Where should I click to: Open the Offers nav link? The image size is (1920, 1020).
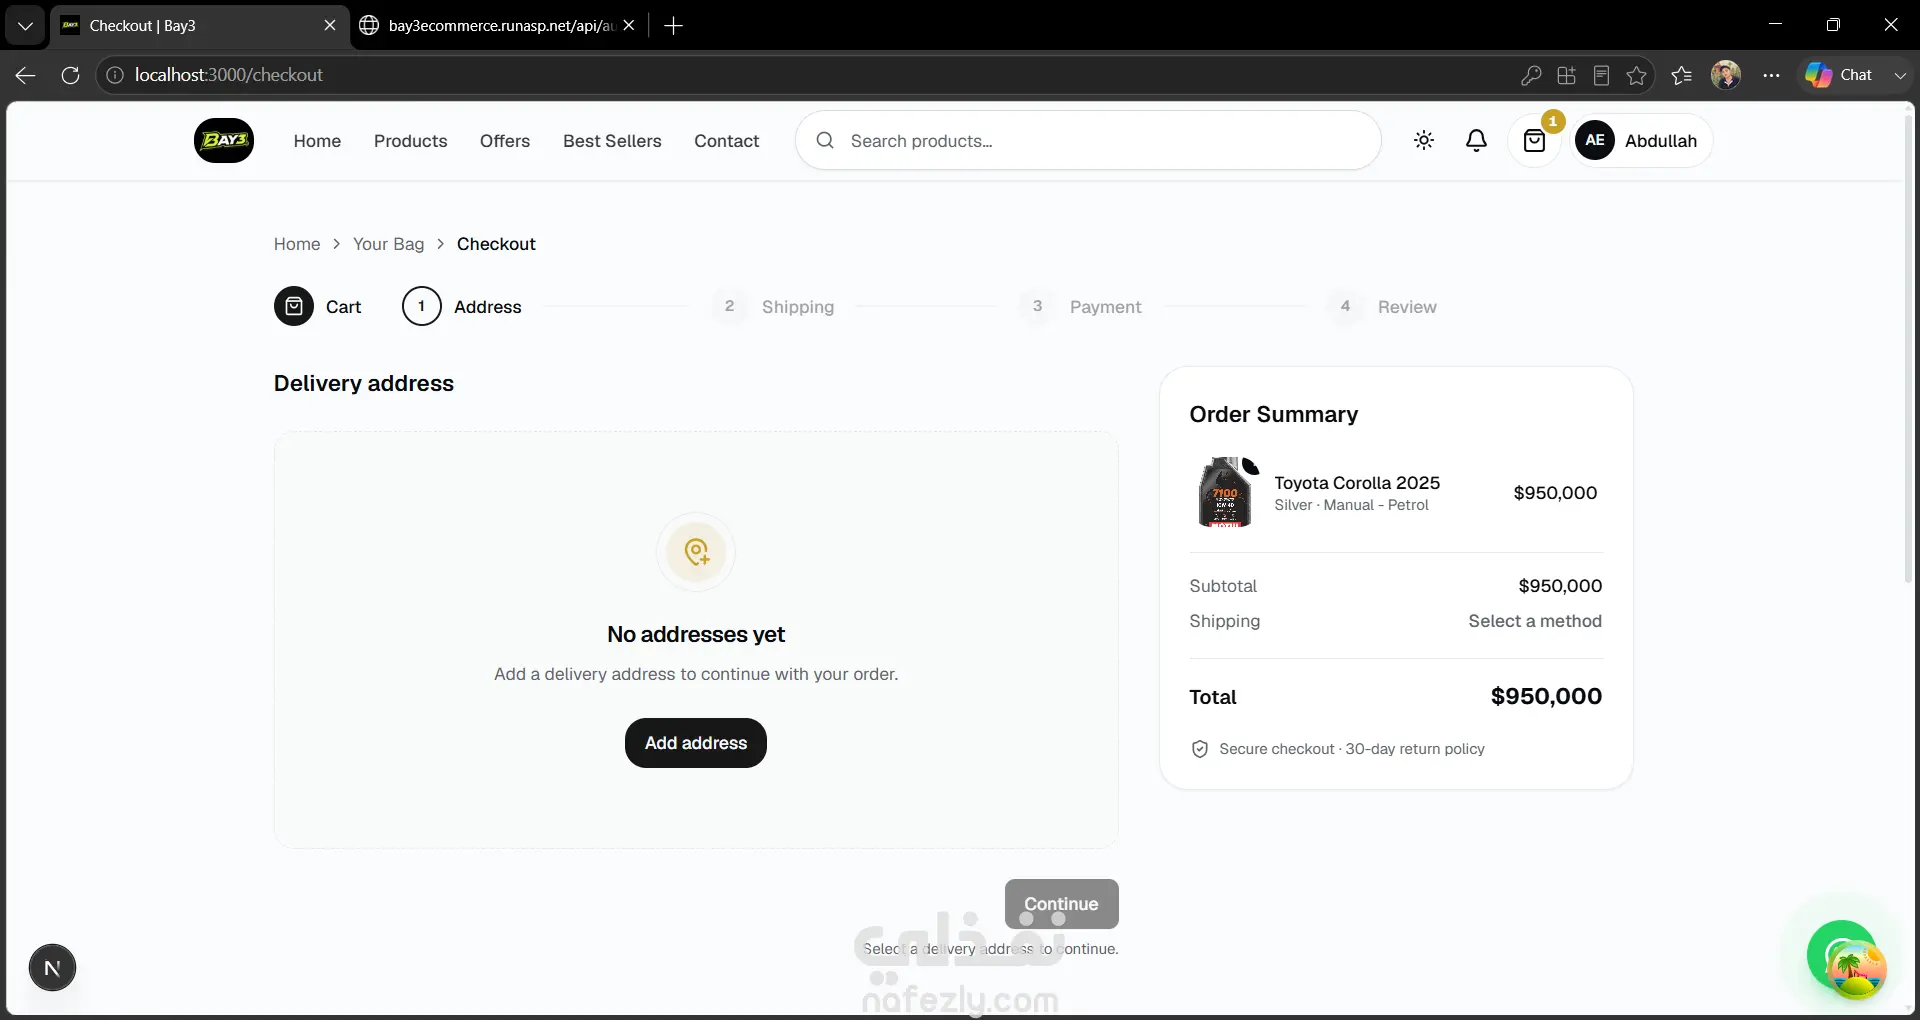click(505, 141)
